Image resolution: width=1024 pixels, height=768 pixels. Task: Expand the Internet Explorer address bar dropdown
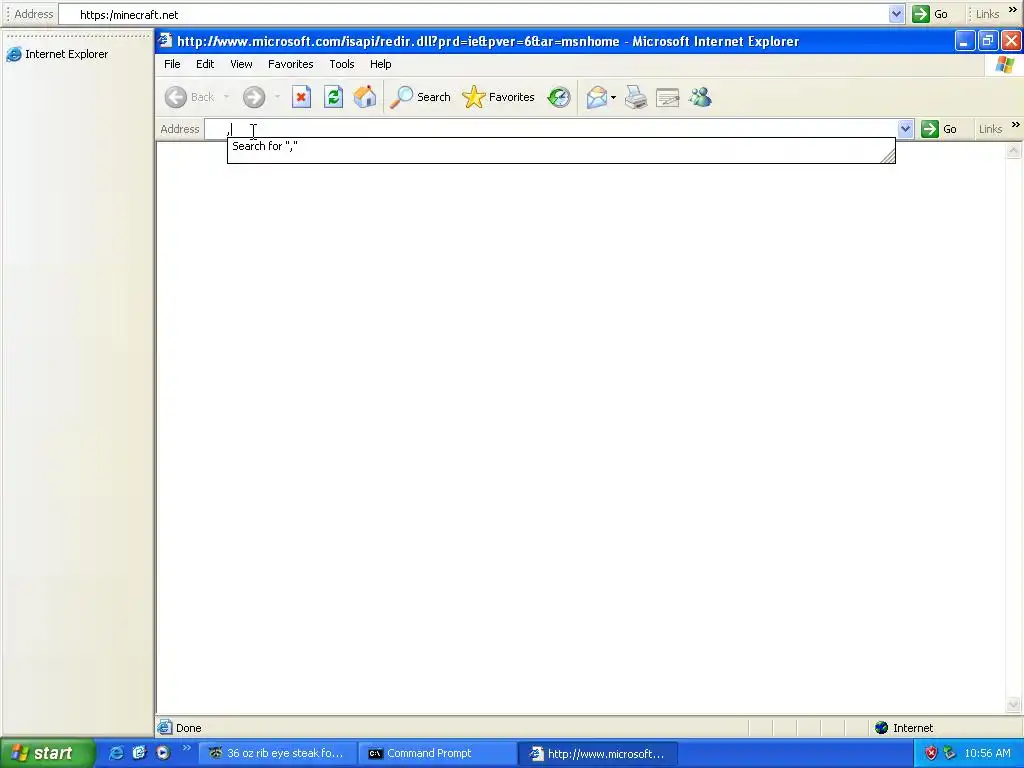pyautogui.click(x=905, y=129)
